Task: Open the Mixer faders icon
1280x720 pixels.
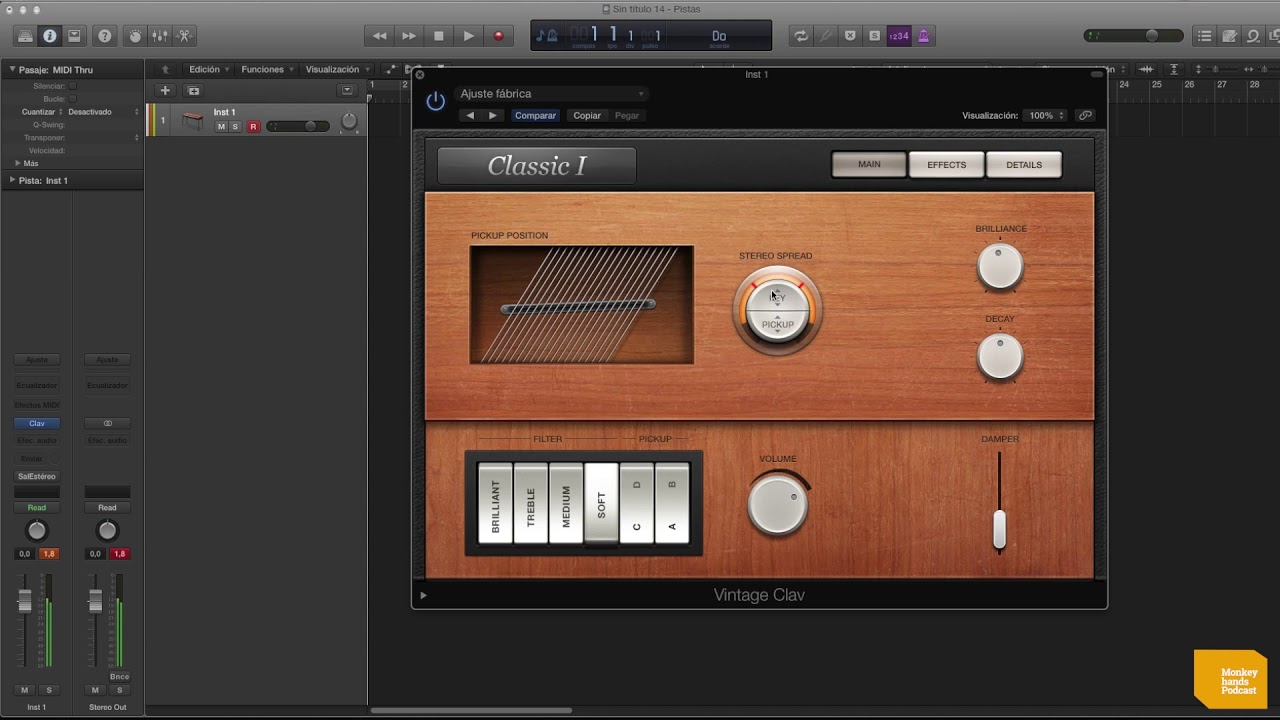Action: (160, 36)
